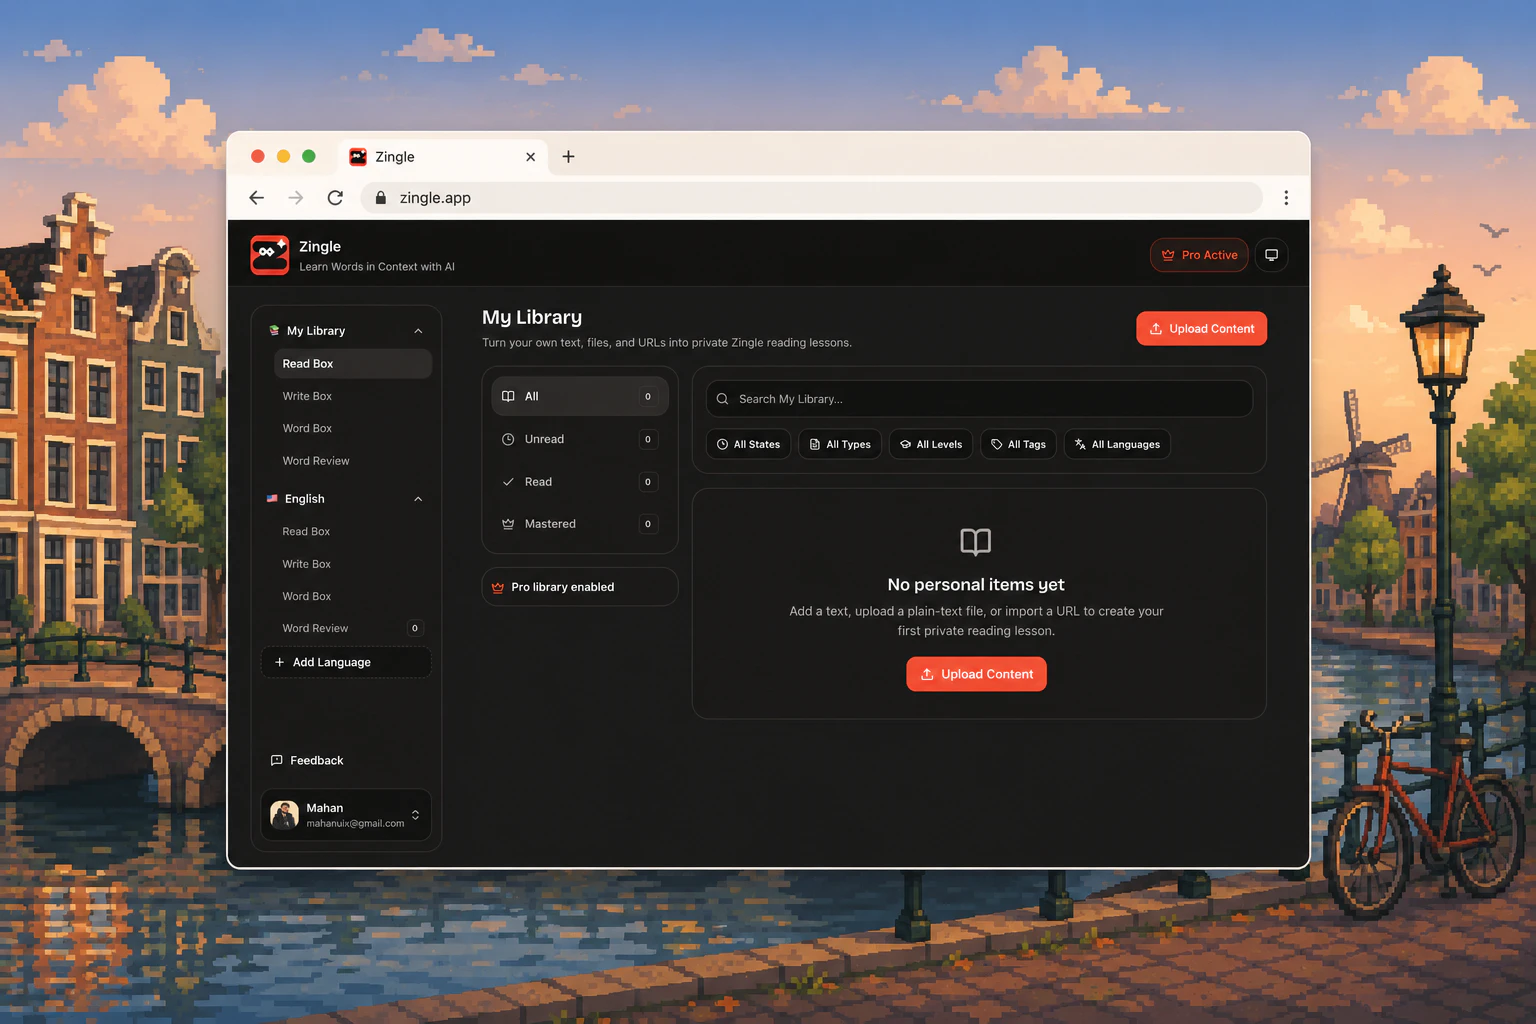Open Read Box under My Library
This screenshot has height=1024, width=1536.
point(352,364)
